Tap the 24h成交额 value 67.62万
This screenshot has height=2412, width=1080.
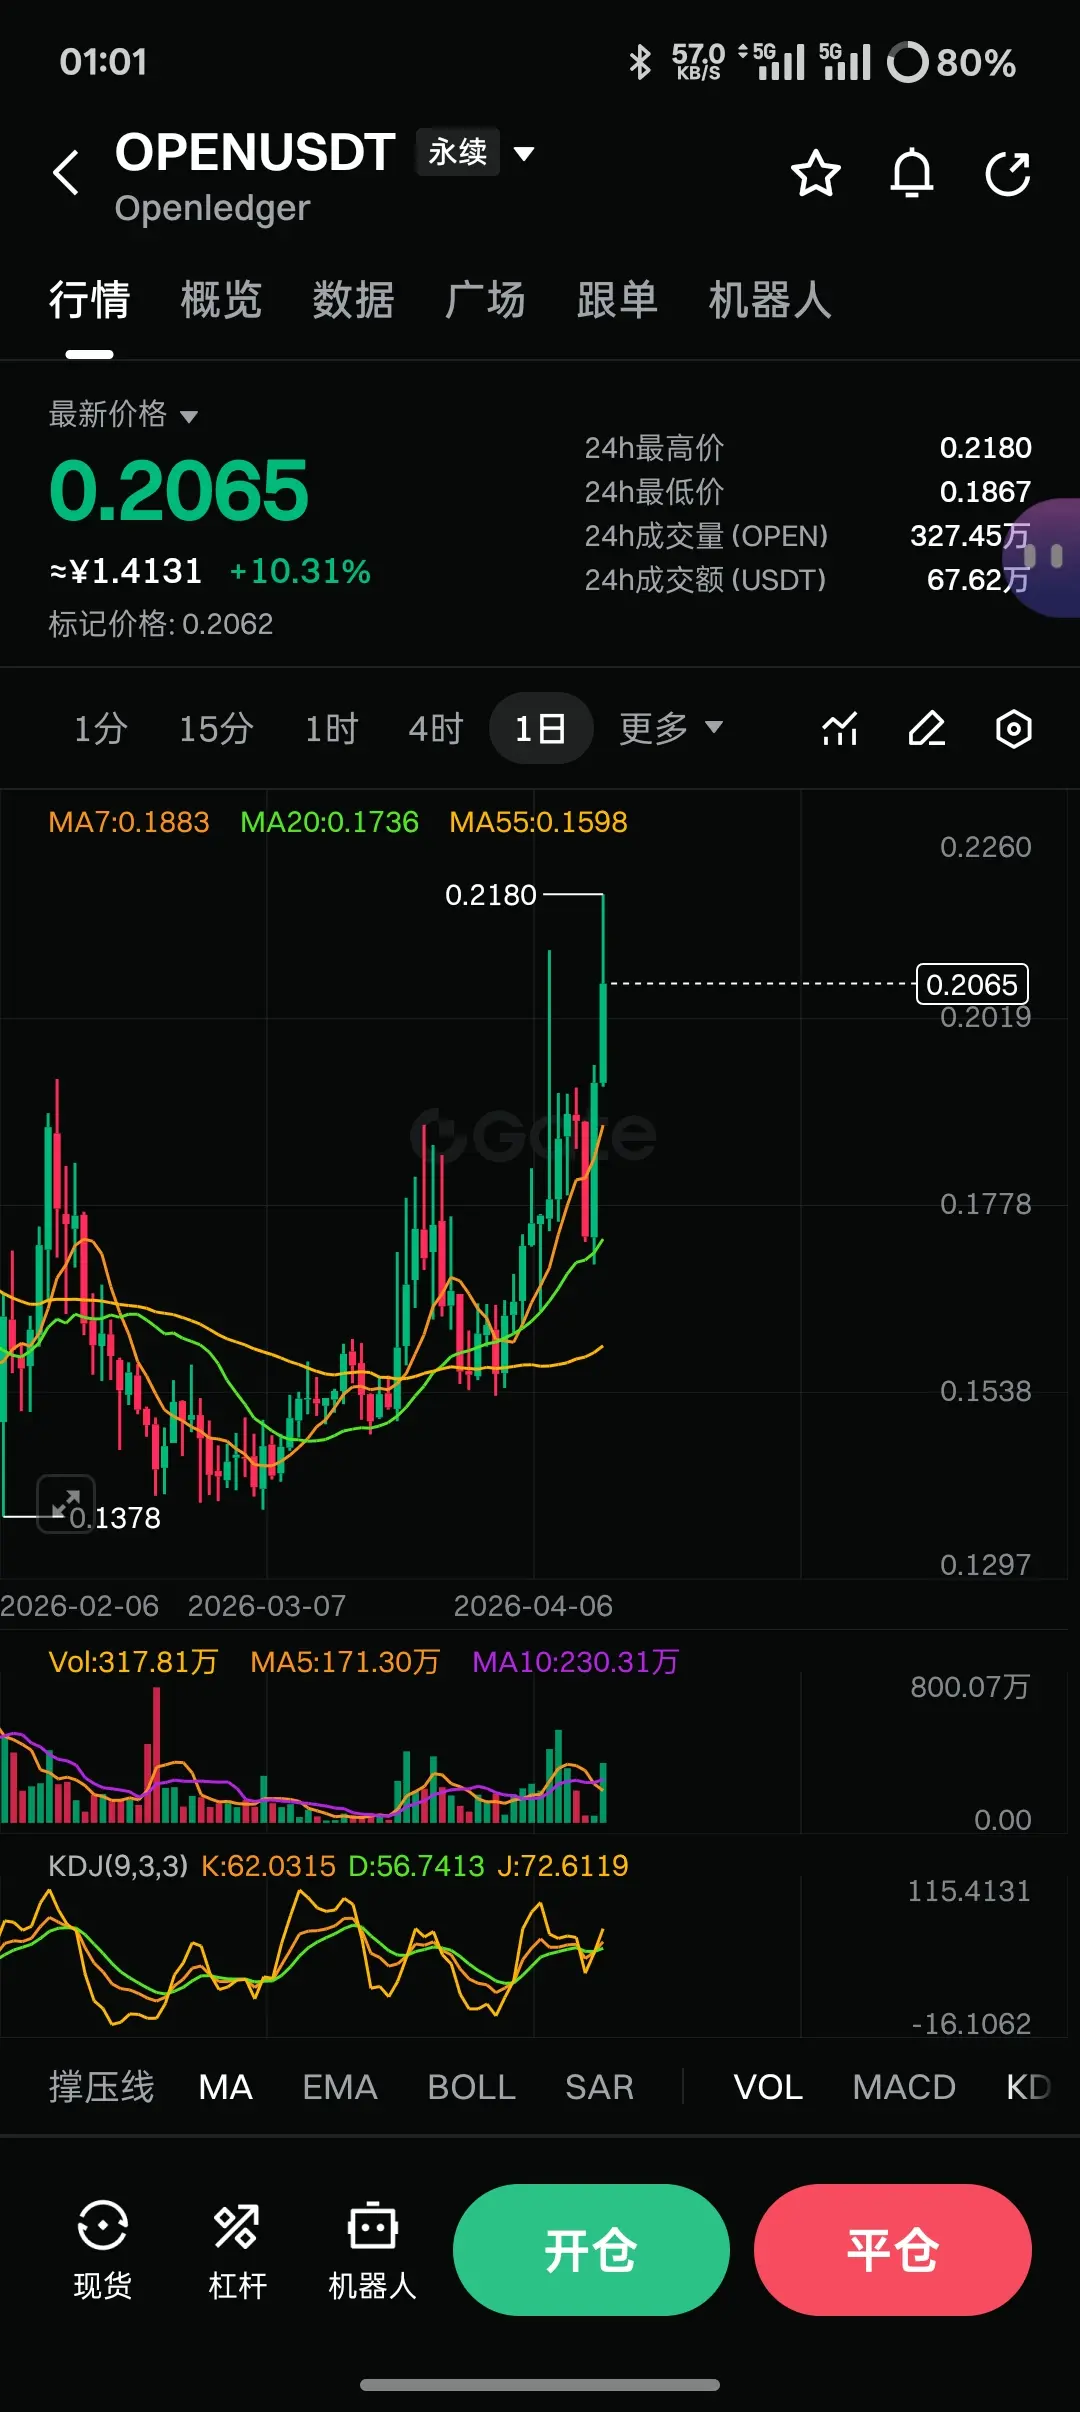[x=978, y=579]
